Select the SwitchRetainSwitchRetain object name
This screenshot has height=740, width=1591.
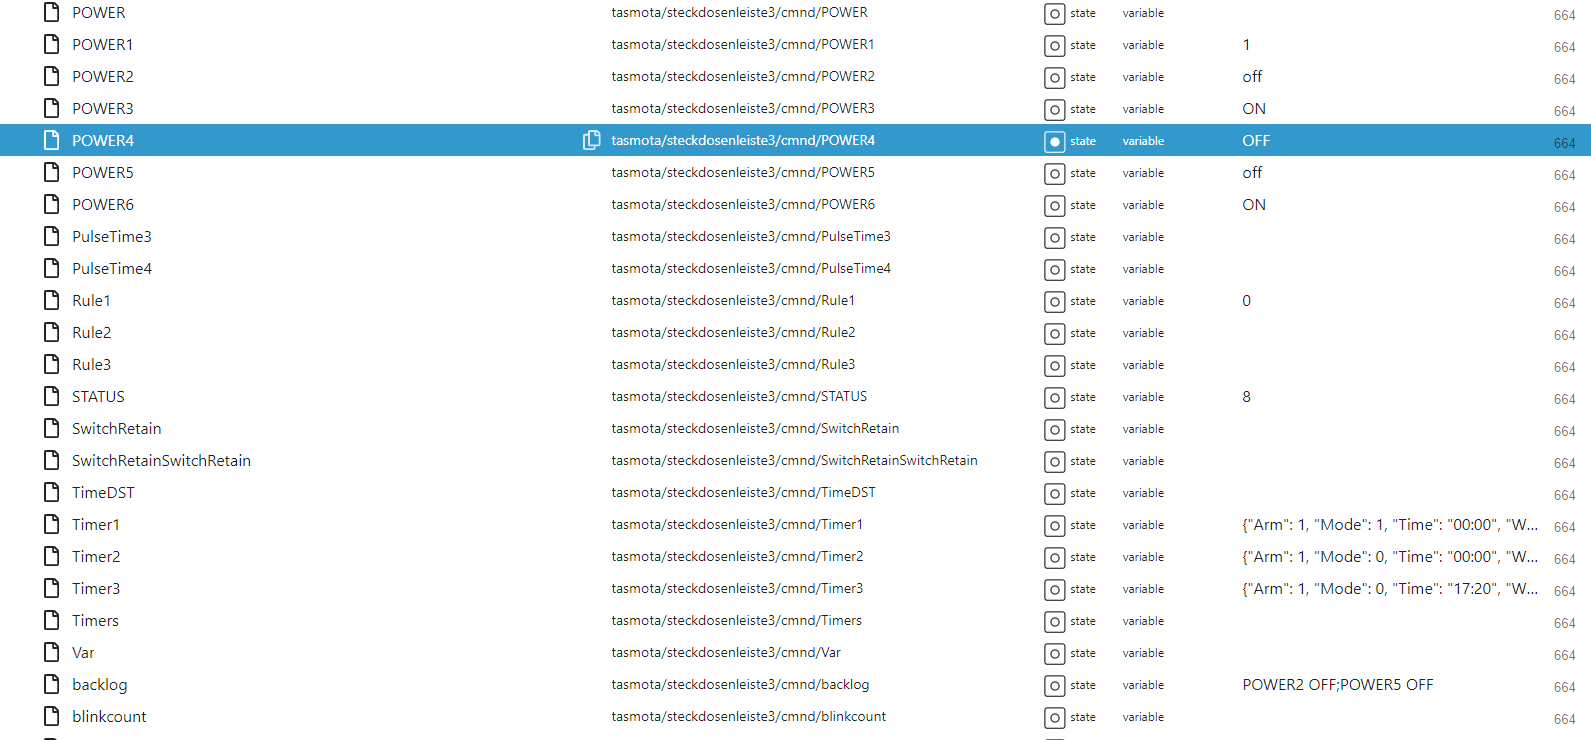point(161,460)
